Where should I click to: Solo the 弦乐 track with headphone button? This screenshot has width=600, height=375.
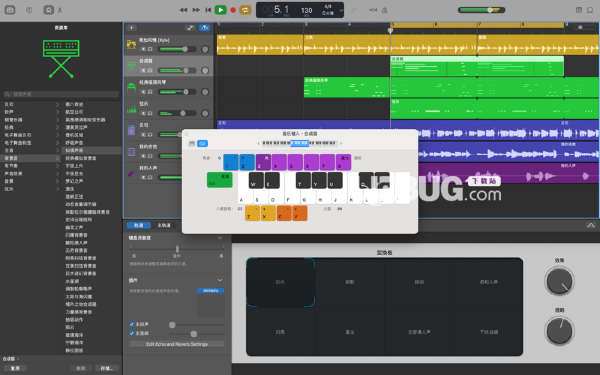[150, 113]
